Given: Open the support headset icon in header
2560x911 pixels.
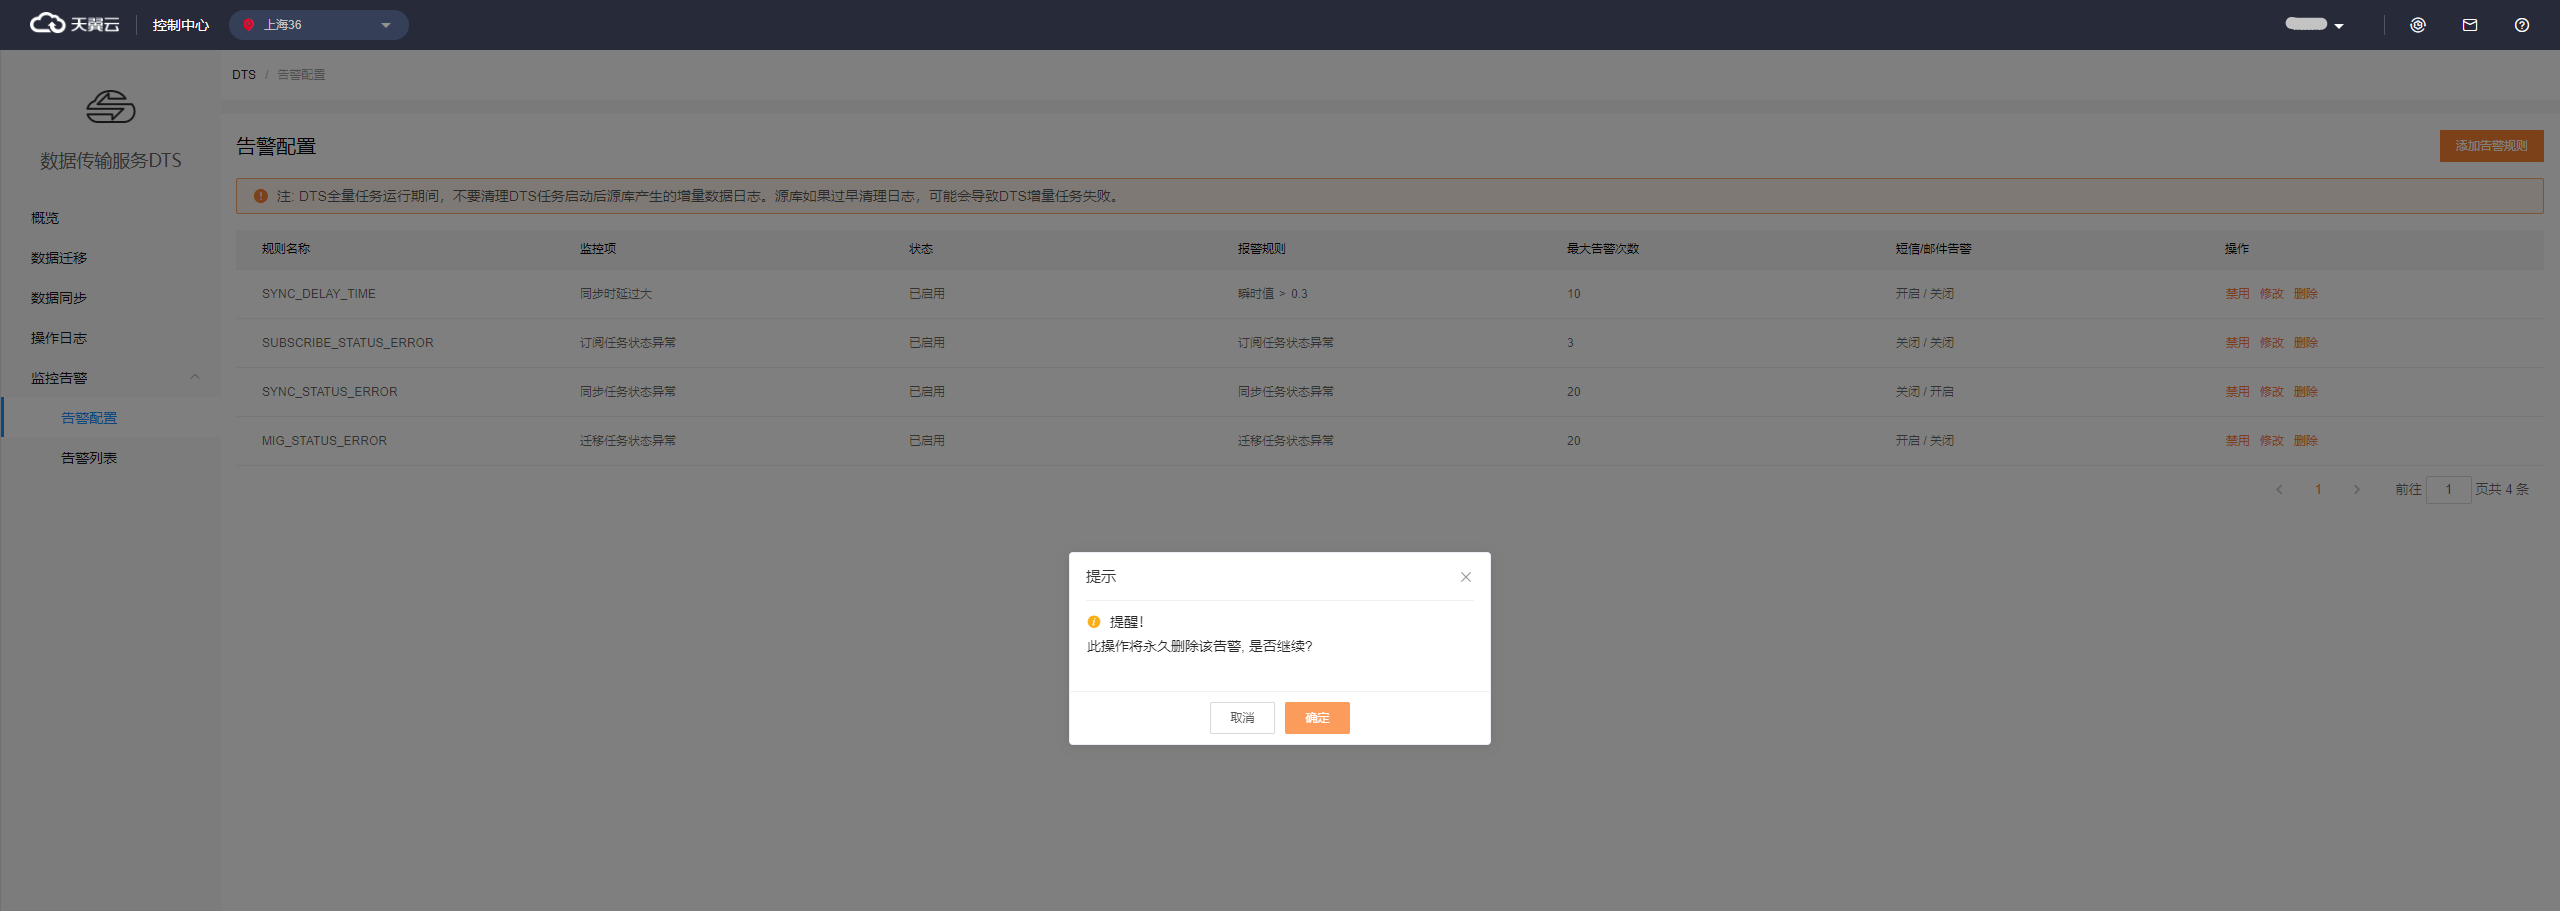Looking at the screenshot, I should pos(2417,25).
